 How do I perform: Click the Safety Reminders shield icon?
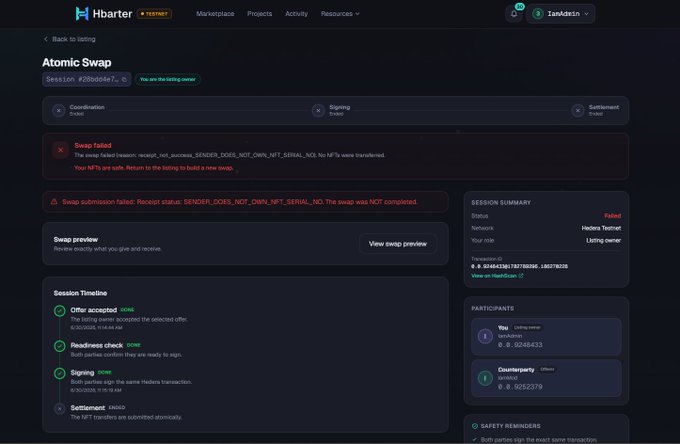tap(475, 426)
